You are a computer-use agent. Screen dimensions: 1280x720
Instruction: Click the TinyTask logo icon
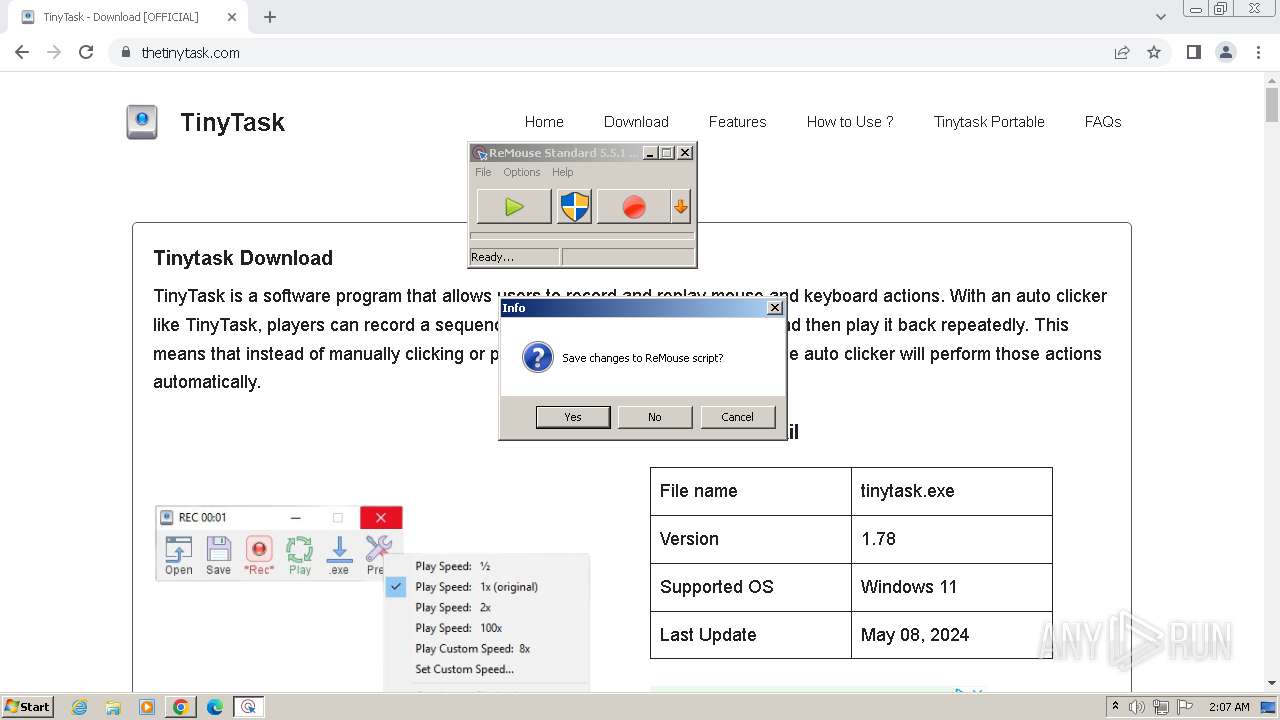pyautogui.click(x=142, y=122)
